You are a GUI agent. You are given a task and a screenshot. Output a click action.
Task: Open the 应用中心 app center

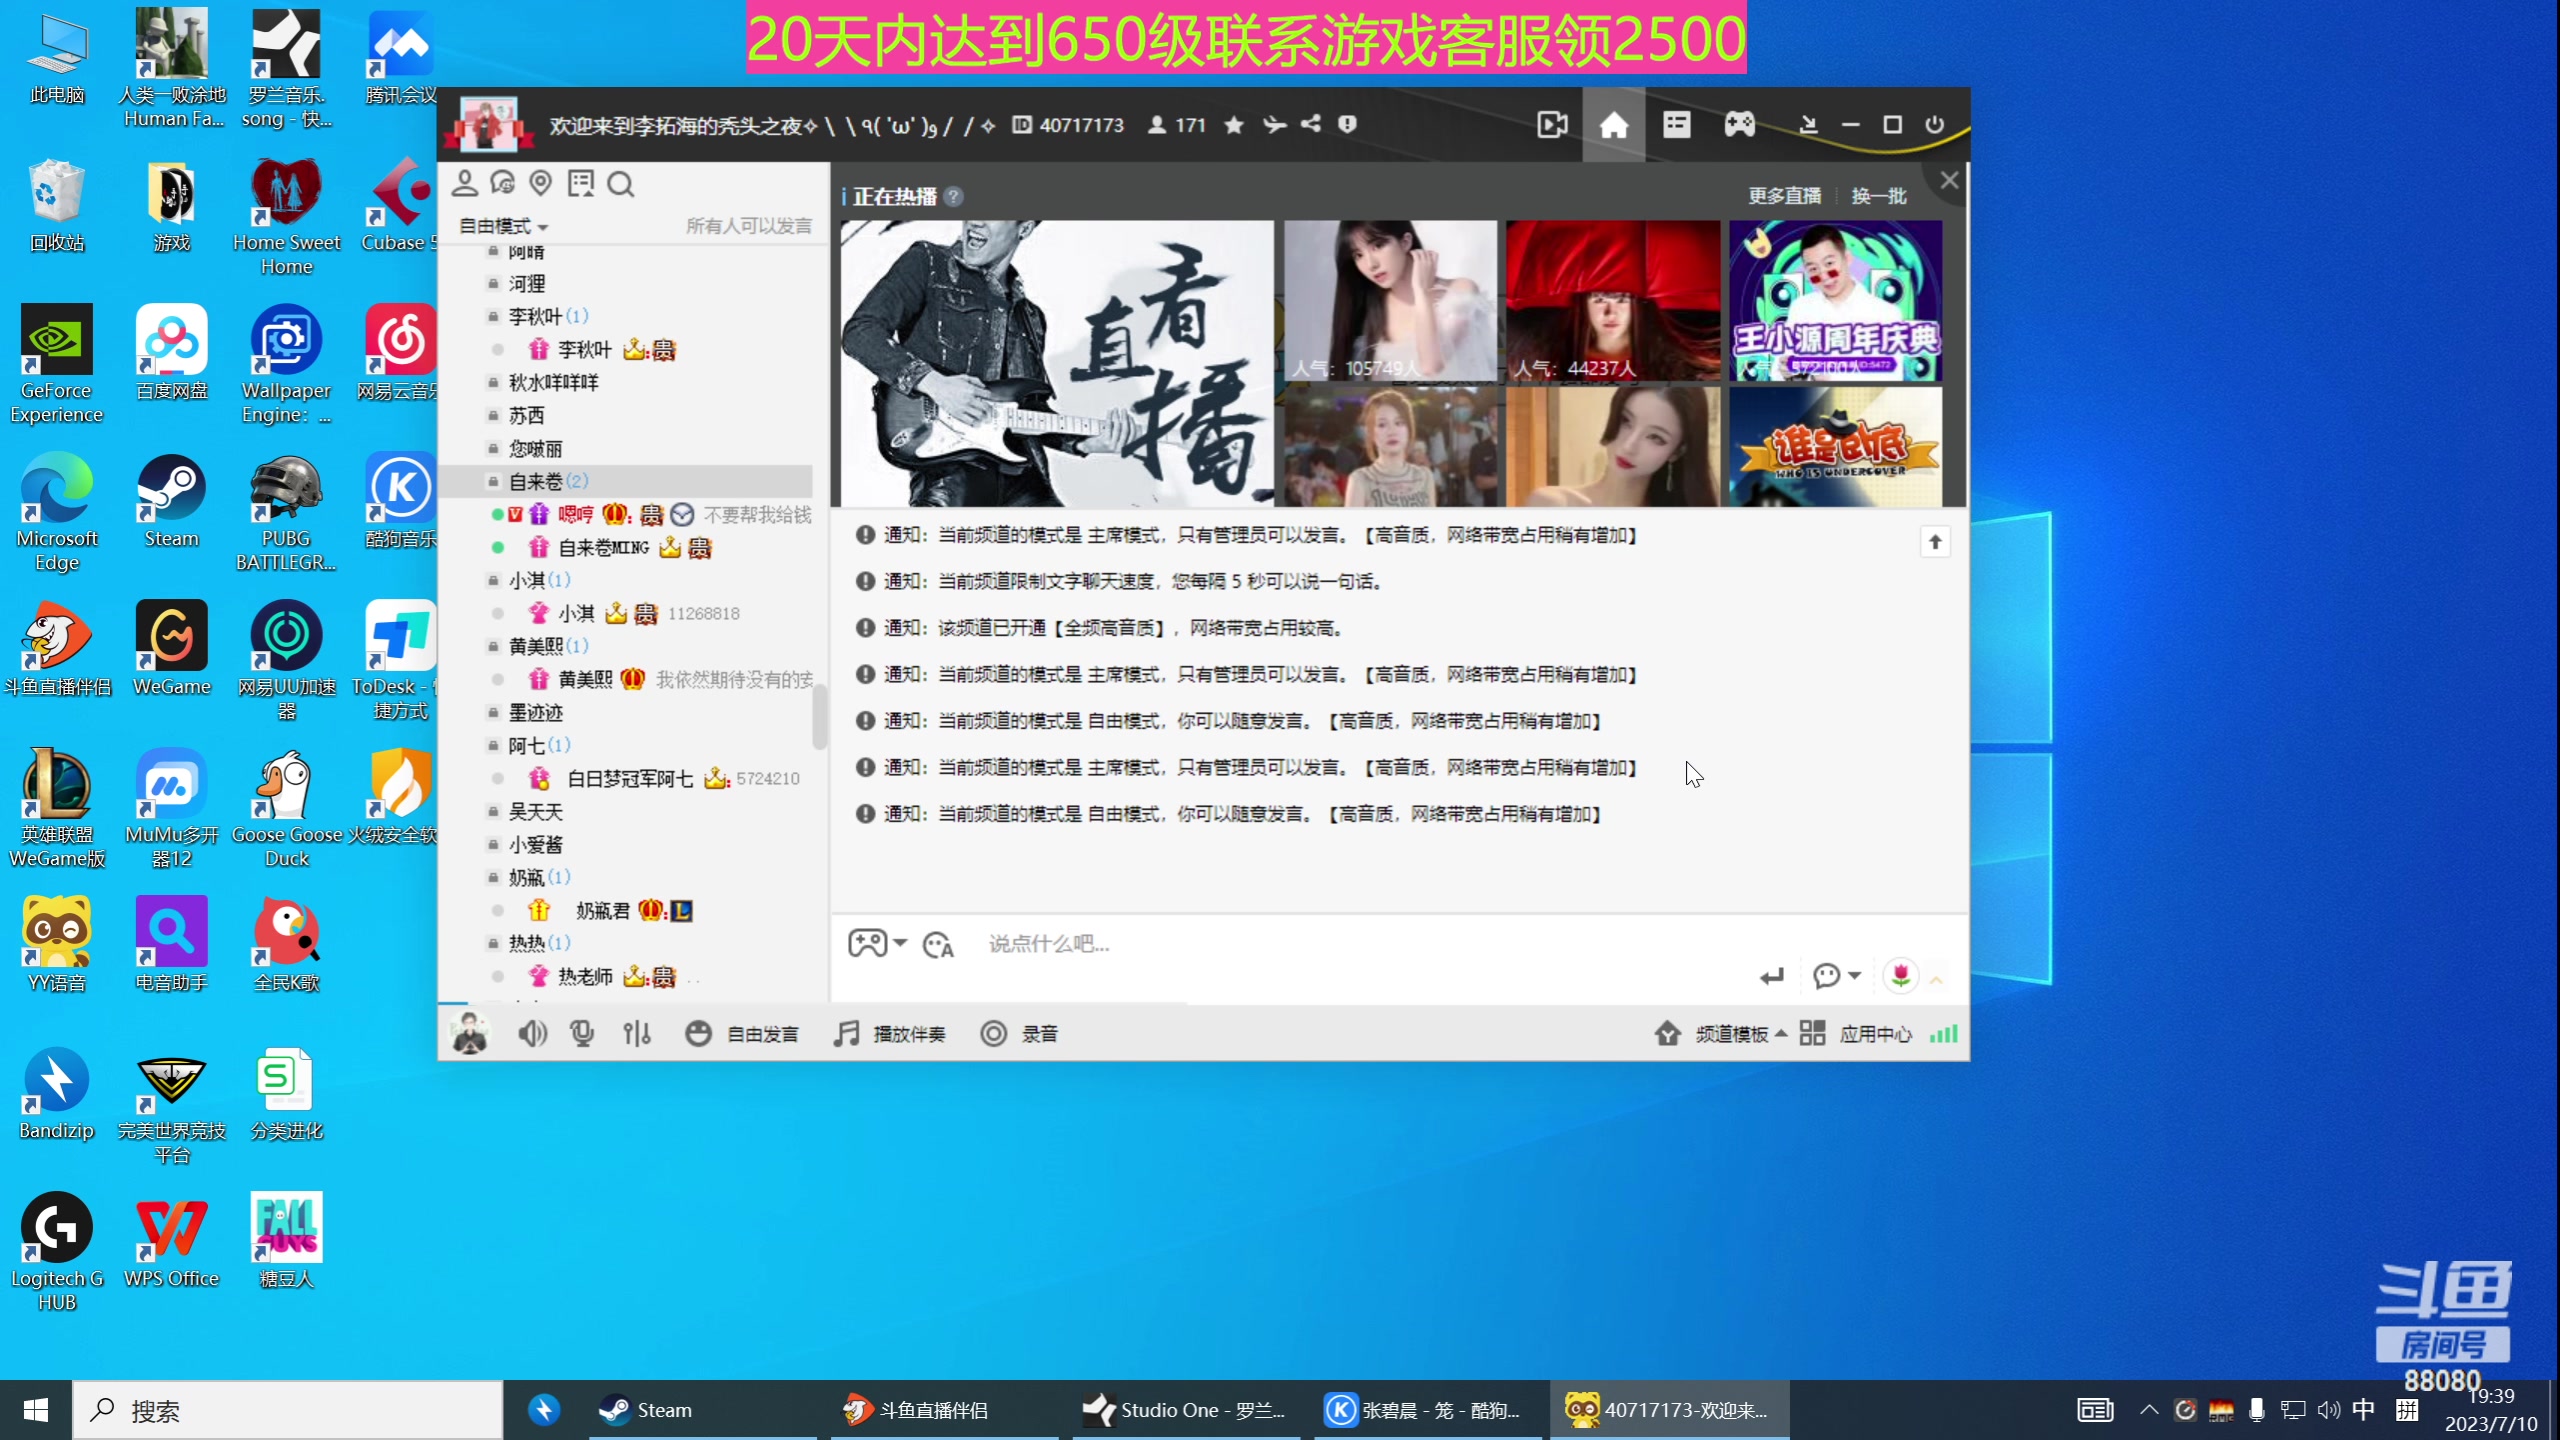pyautogui.click(x=1875, y=1033)
